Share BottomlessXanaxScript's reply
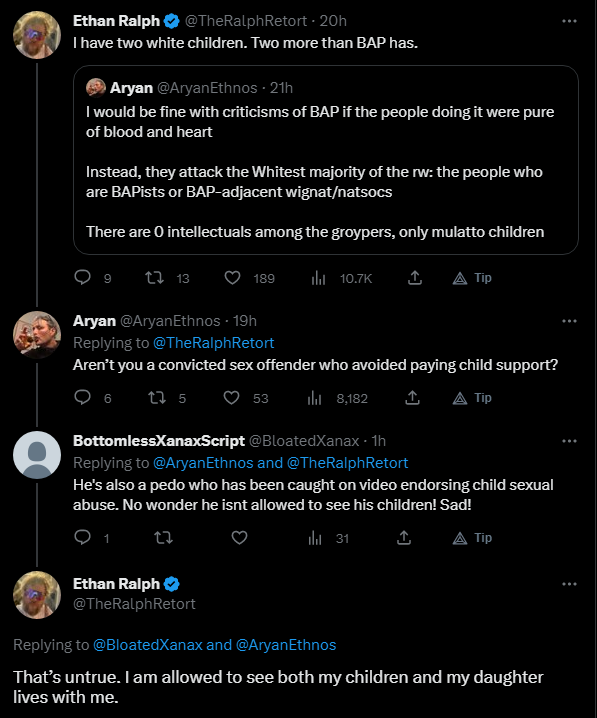The image size is (597, 718). click(x=403, y=537)
